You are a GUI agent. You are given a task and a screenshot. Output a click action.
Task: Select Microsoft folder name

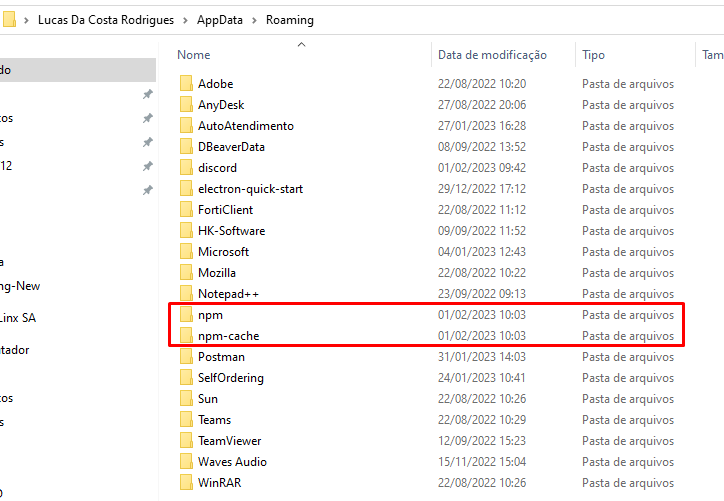[223, 252]
